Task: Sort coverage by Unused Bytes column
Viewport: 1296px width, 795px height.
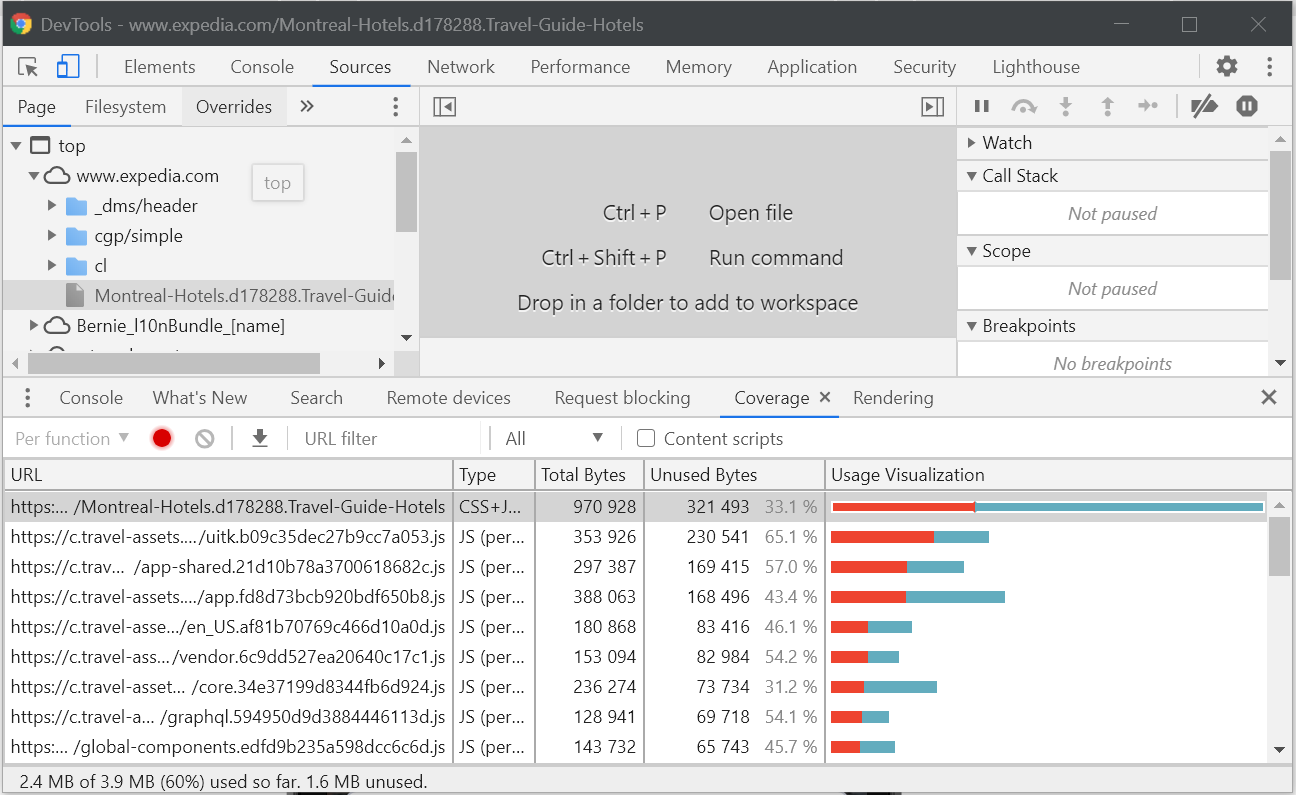Action: (x=734, y=475)
